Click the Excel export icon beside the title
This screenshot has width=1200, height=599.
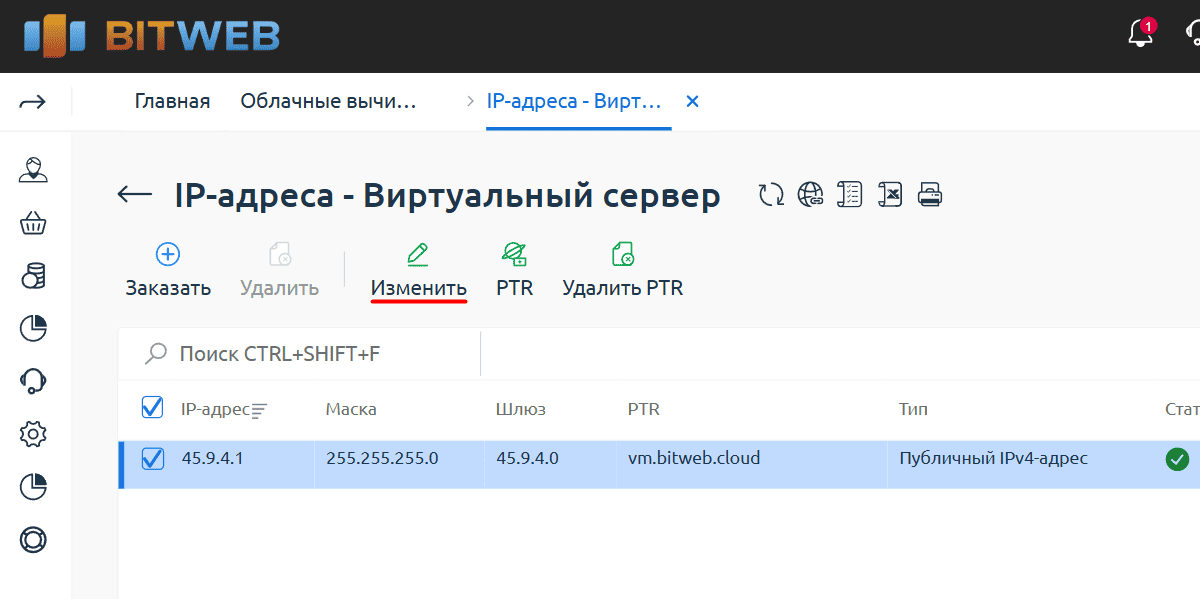pyautogui.click(x=890, y=194)
